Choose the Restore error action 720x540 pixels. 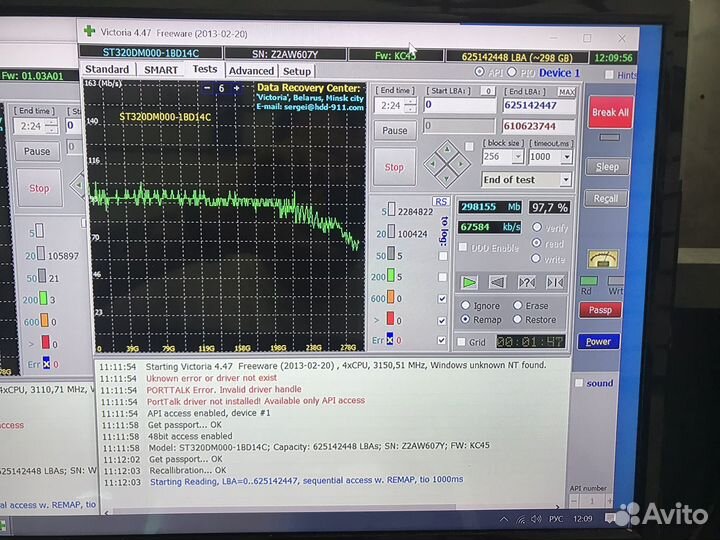[517, 319]
